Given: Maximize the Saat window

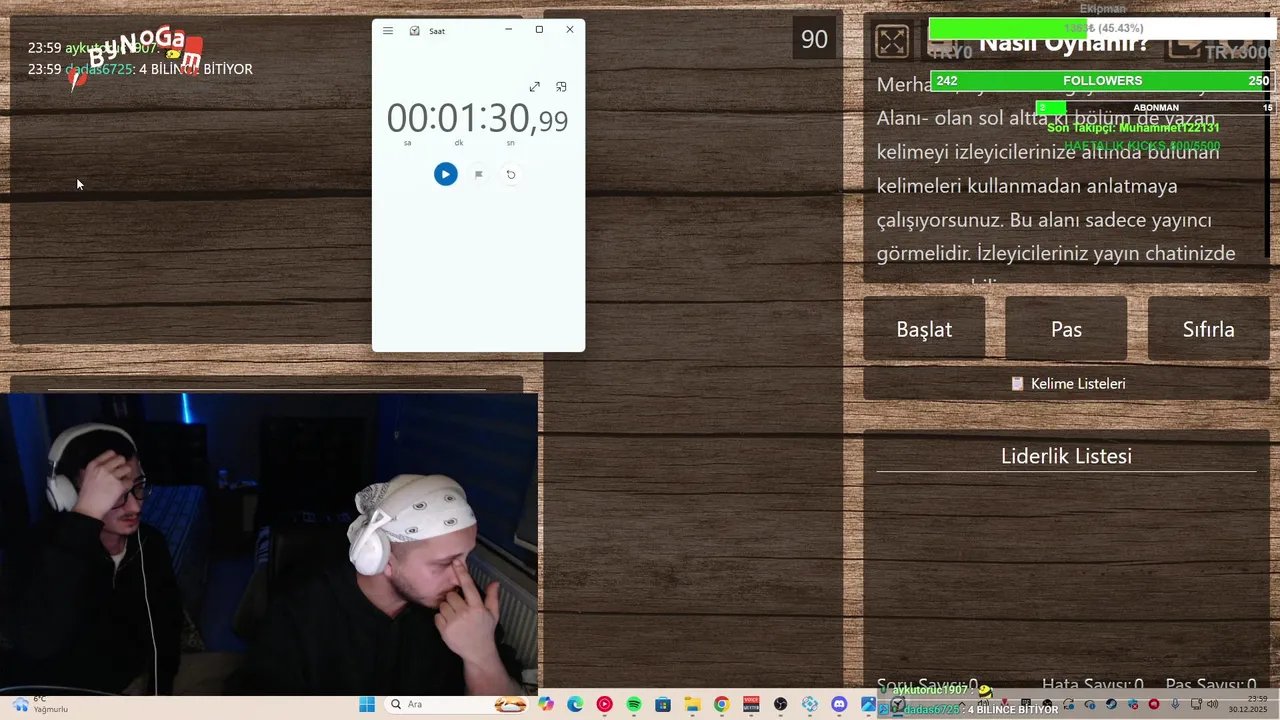Looking at the screenshot, I should point(539,30).
